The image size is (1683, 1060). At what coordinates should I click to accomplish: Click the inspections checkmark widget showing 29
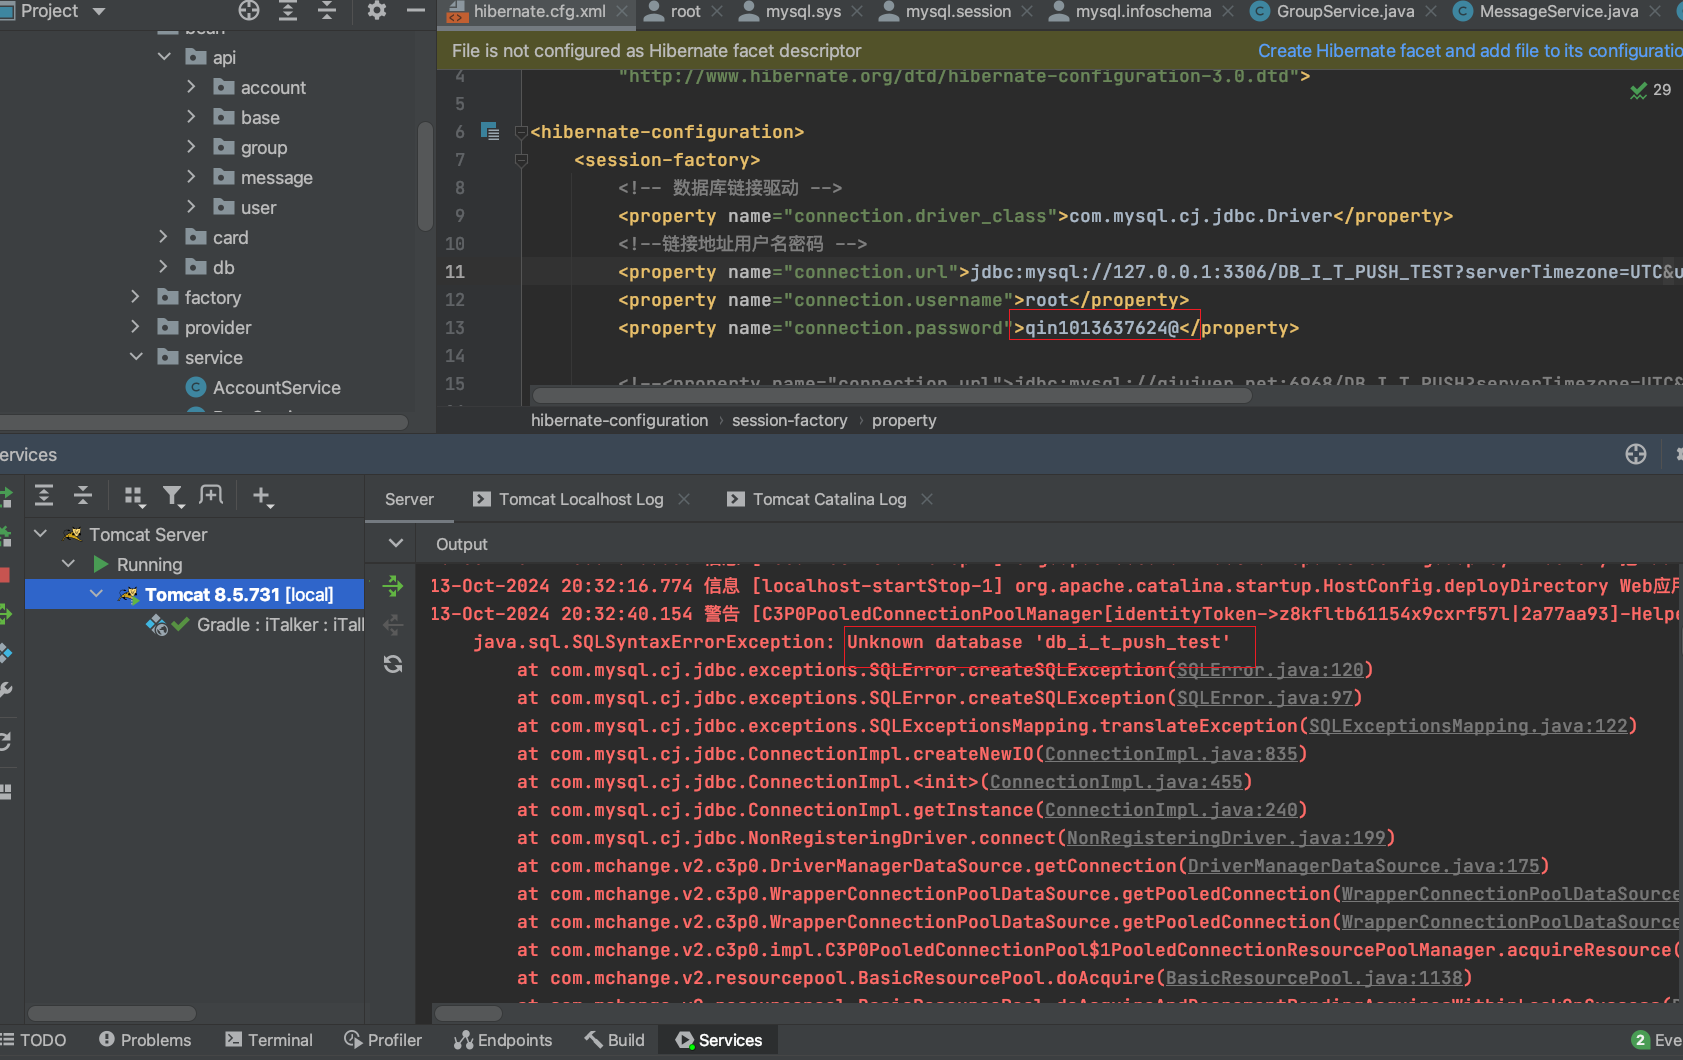point(1650,90)
